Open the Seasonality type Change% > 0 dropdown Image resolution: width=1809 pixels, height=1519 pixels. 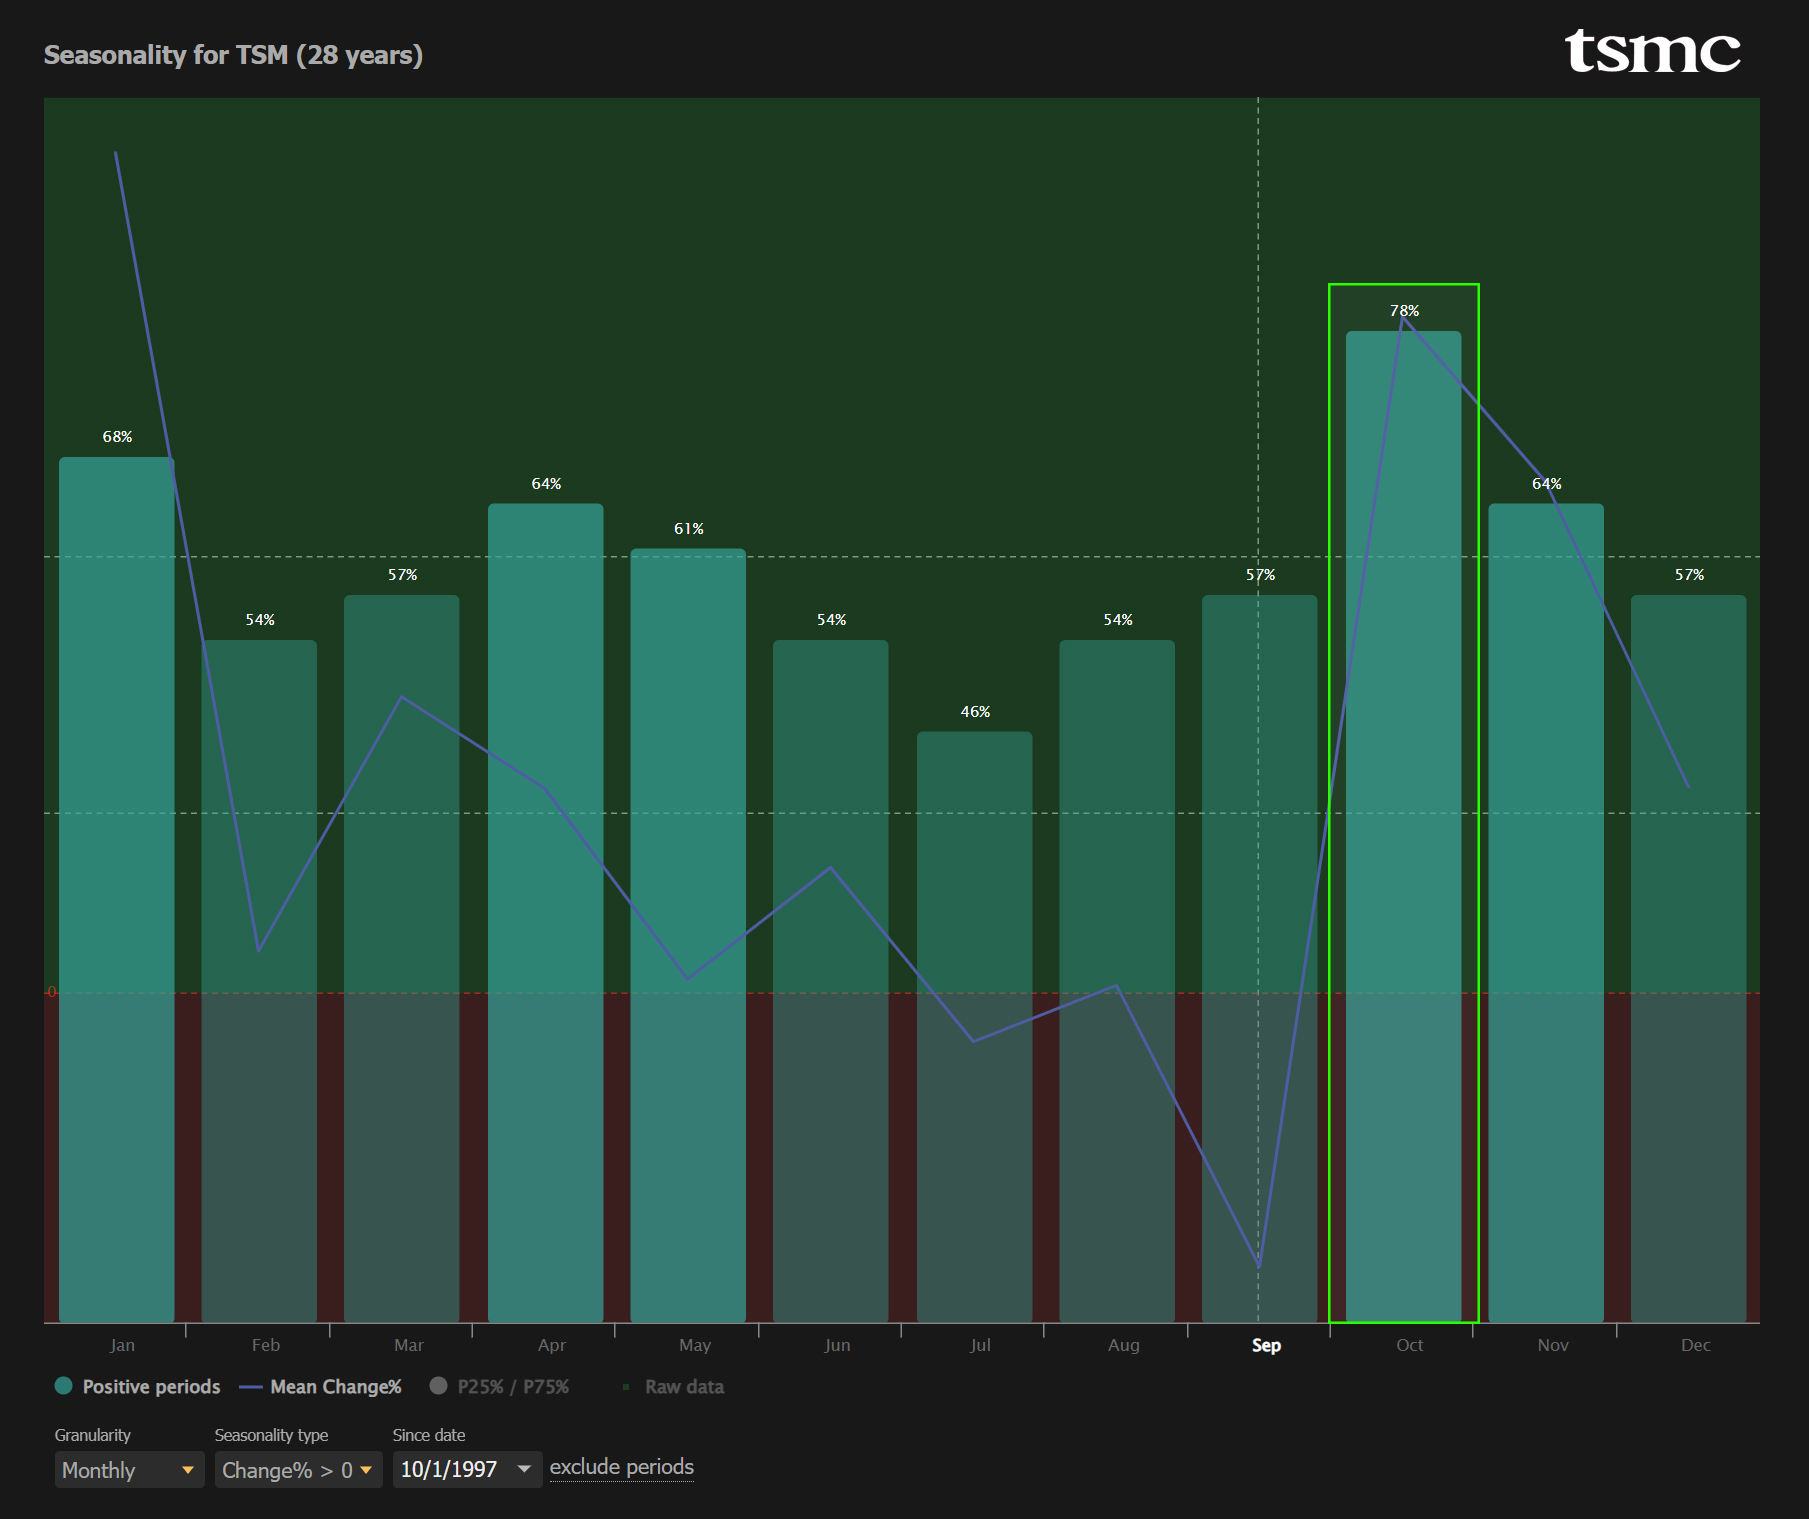pos(298,1469)
